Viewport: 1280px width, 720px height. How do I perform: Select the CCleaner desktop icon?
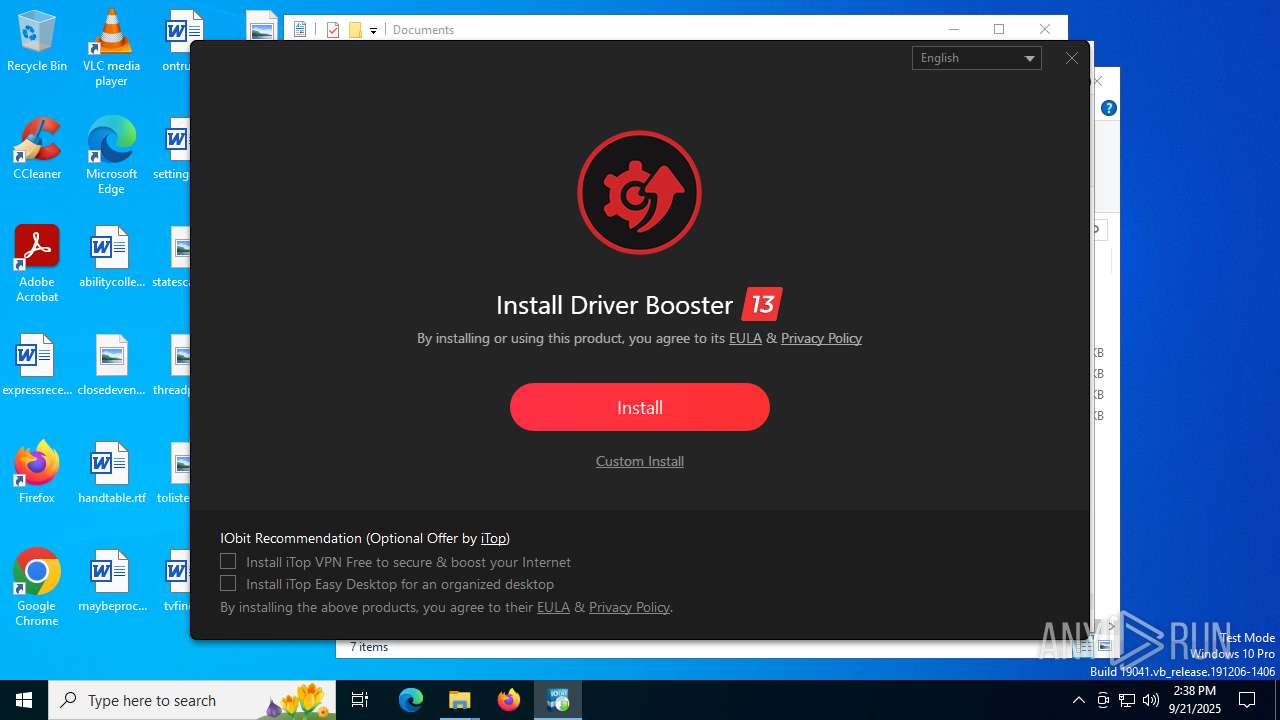click(x=37, y=150)
